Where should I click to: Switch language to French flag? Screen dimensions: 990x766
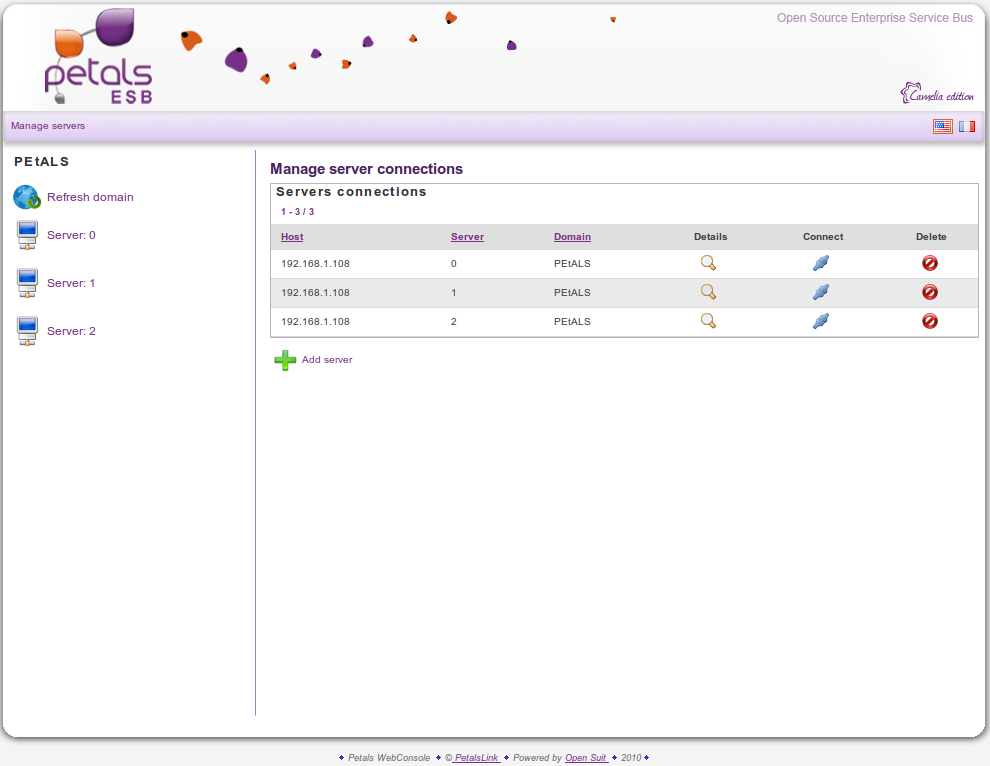(x=967, y=126)
